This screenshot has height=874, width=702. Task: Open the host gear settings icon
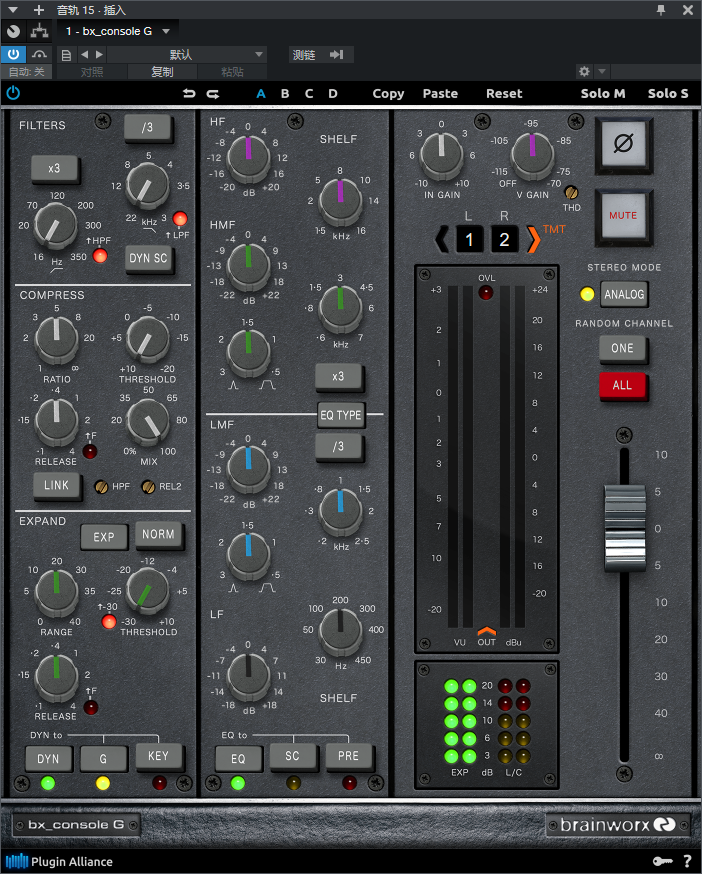pyautogui.click(x=584, y=71)
